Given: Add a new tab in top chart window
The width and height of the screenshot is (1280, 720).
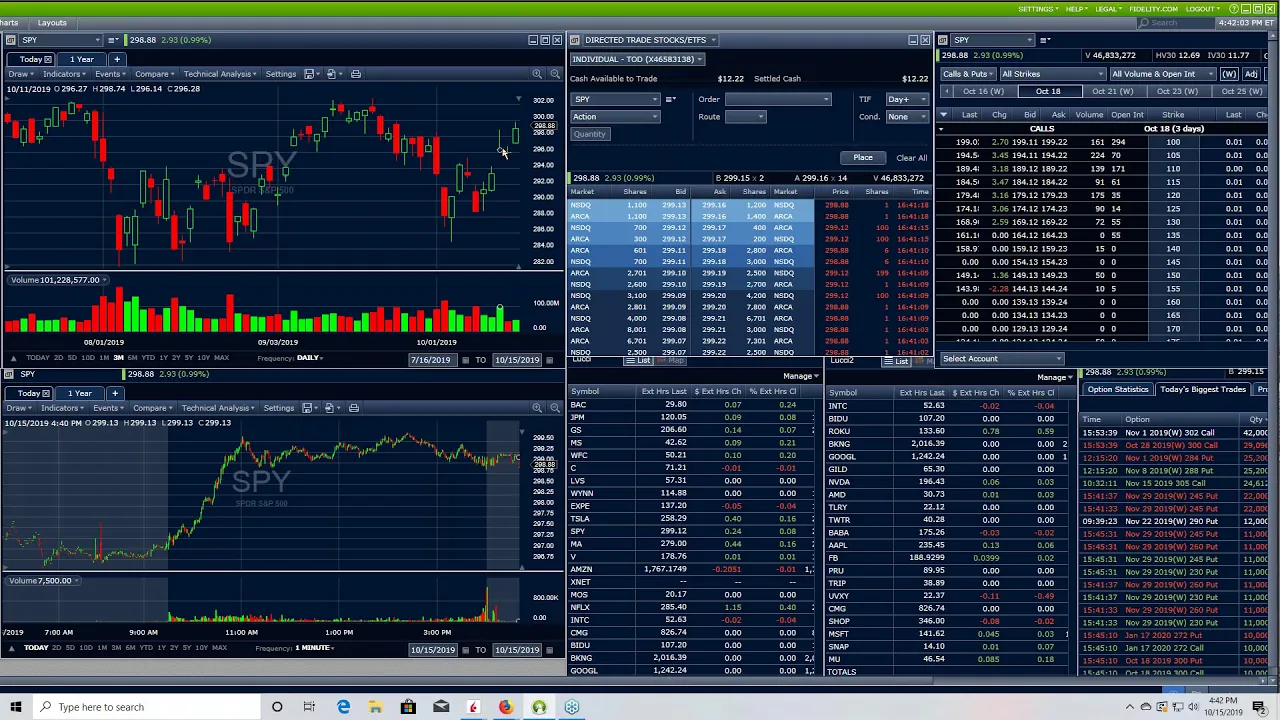Looking at the screenshot, I should [116, 59].
